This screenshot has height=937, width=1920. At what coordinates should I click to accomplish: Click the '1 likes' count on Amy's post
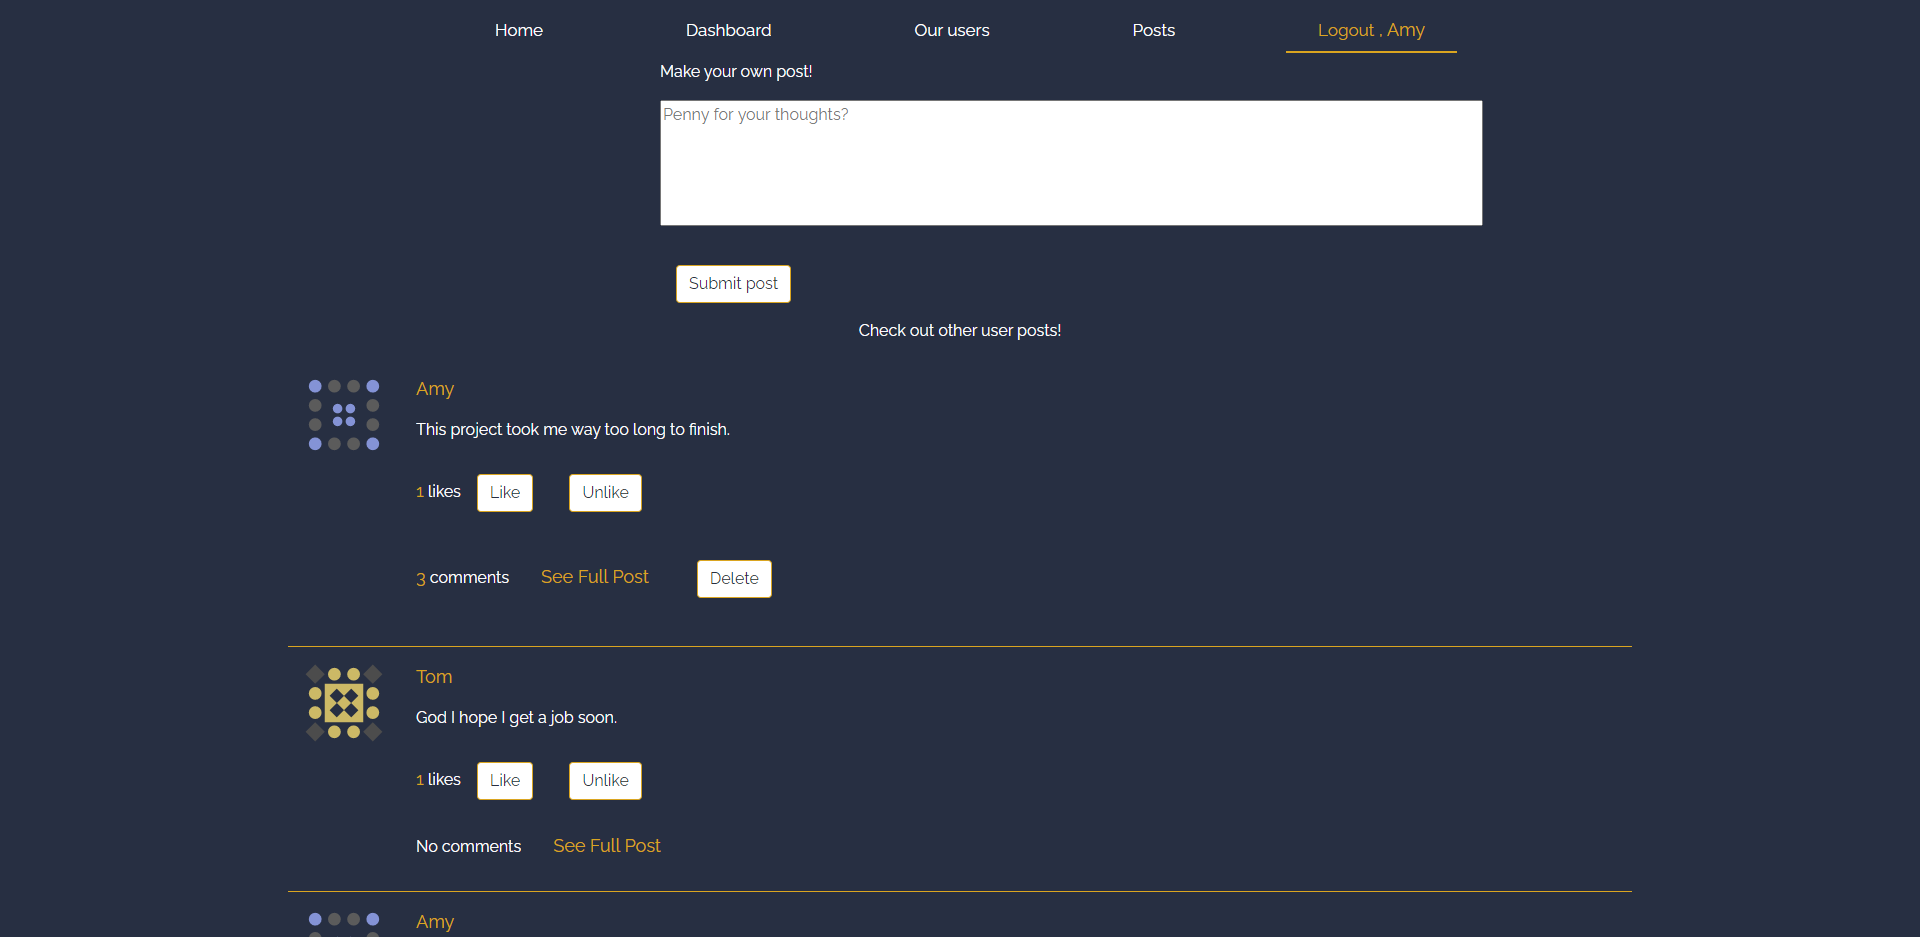click(x=438, y=492)
